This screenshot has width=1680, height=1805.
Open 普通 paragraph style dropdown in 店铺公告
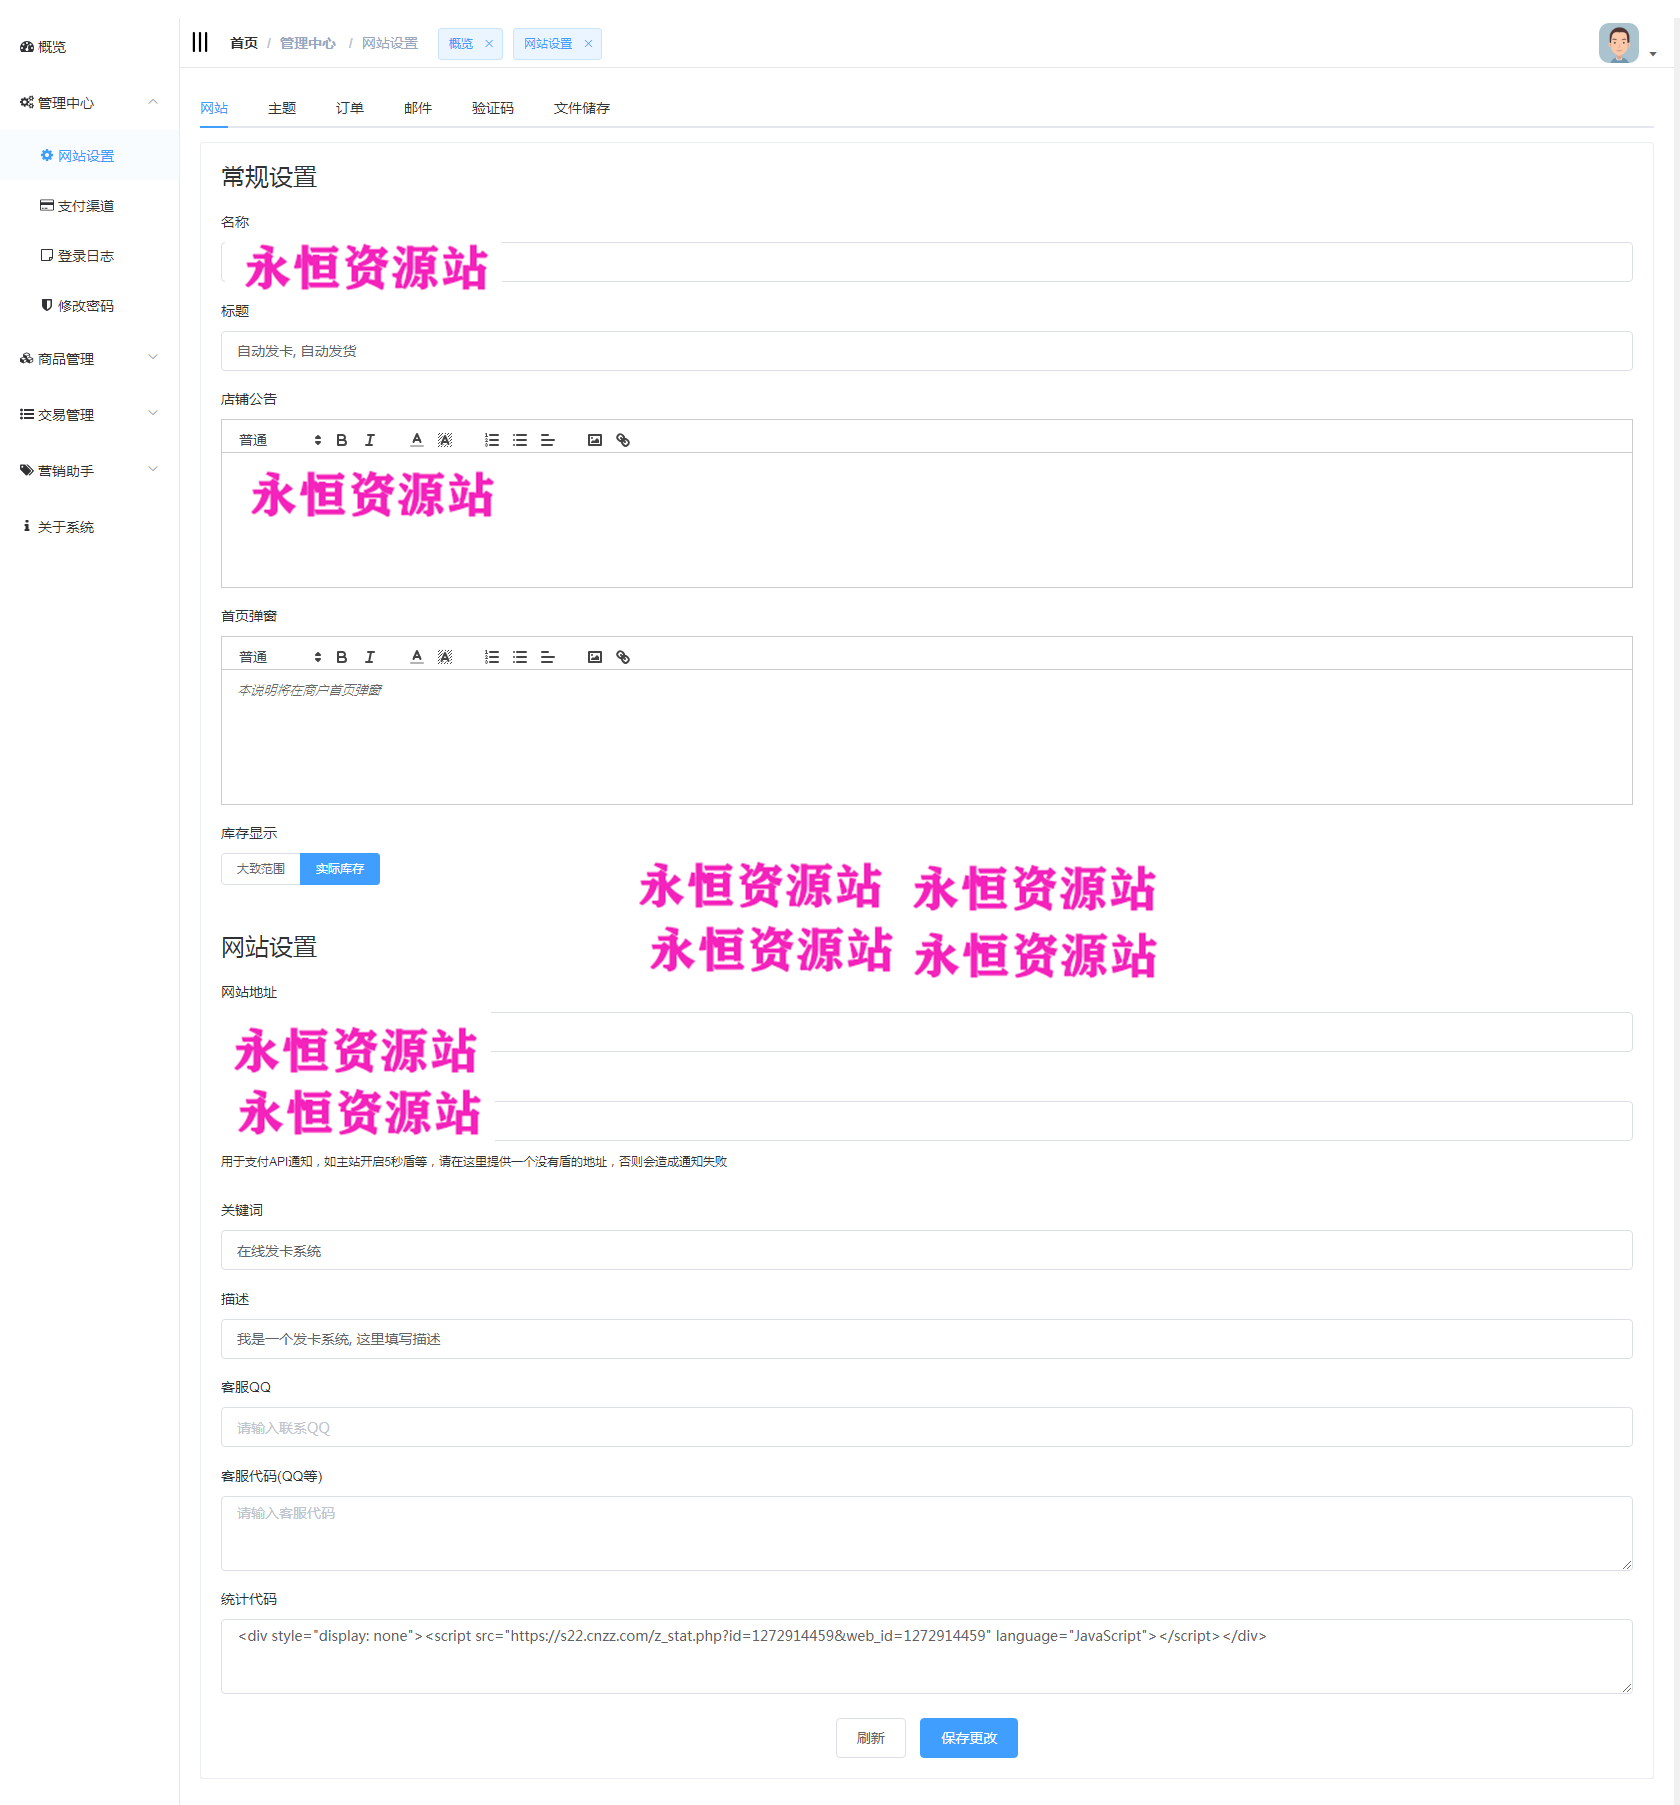(279, 440)
